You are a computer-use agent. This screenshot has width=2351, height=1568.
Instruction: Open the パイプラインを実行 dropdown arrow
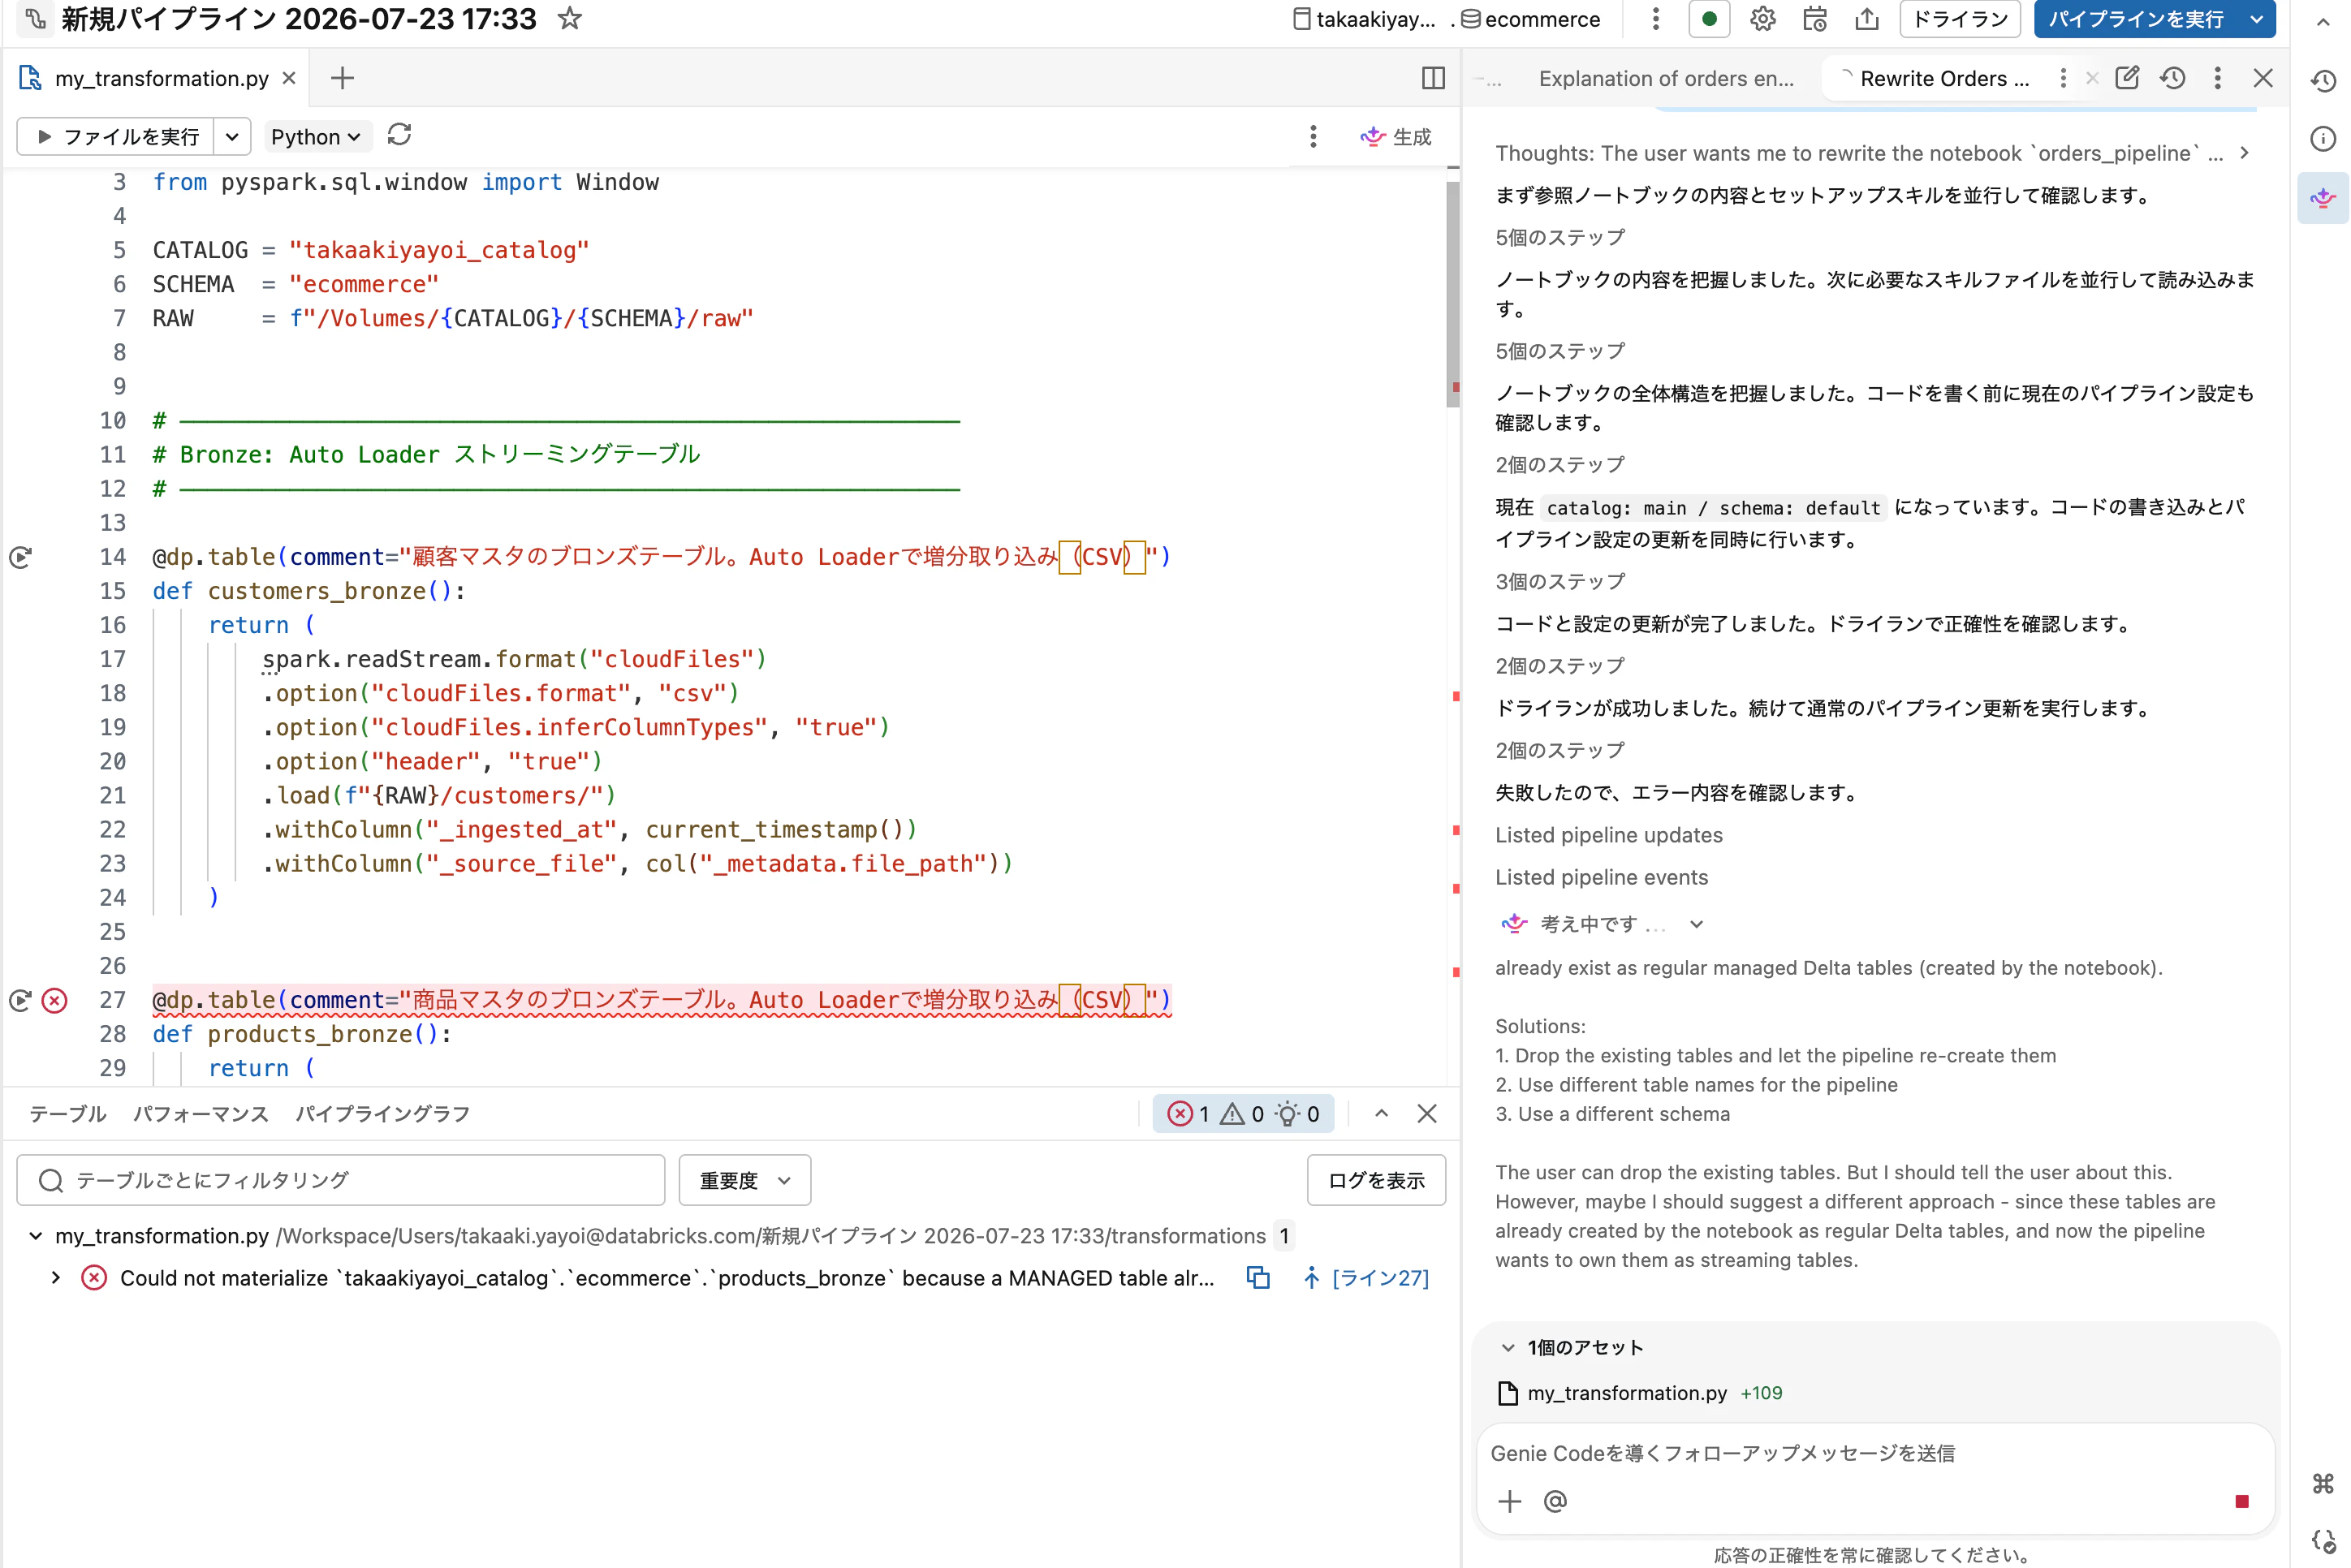click(2257, 19)
